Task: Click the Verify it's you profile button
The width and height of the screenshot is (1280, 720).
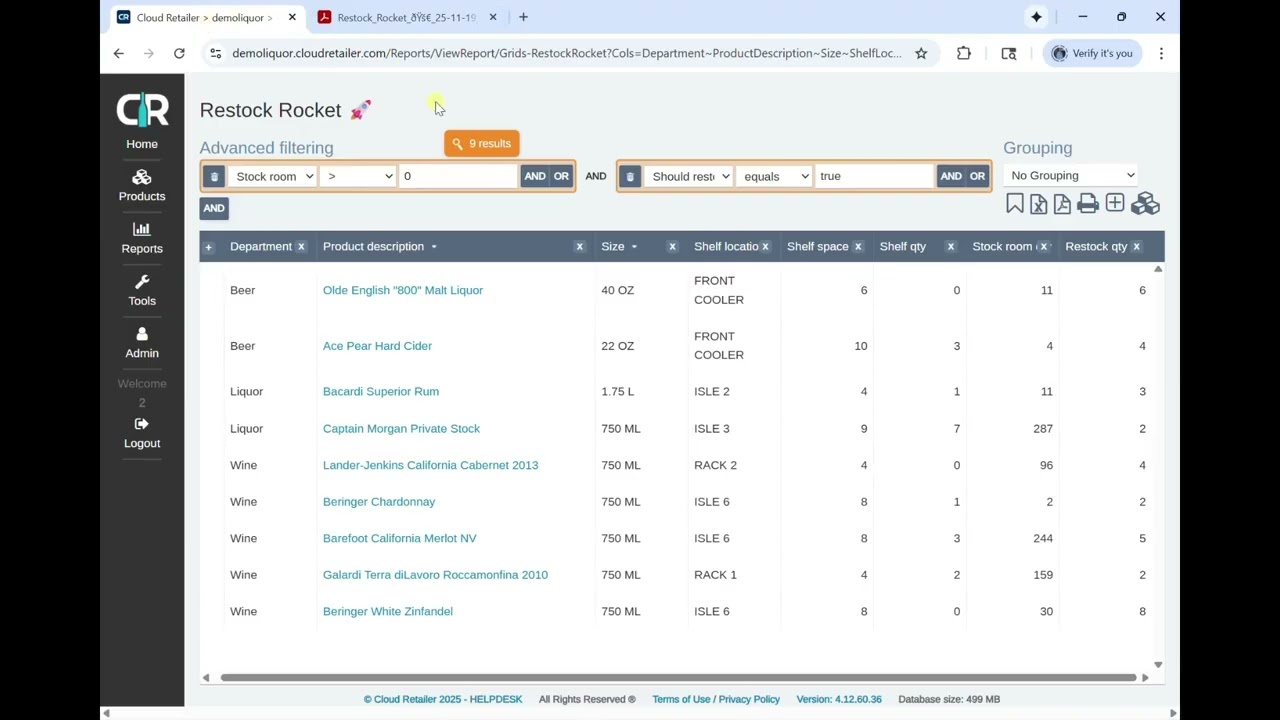Action: coord(1093,53)
